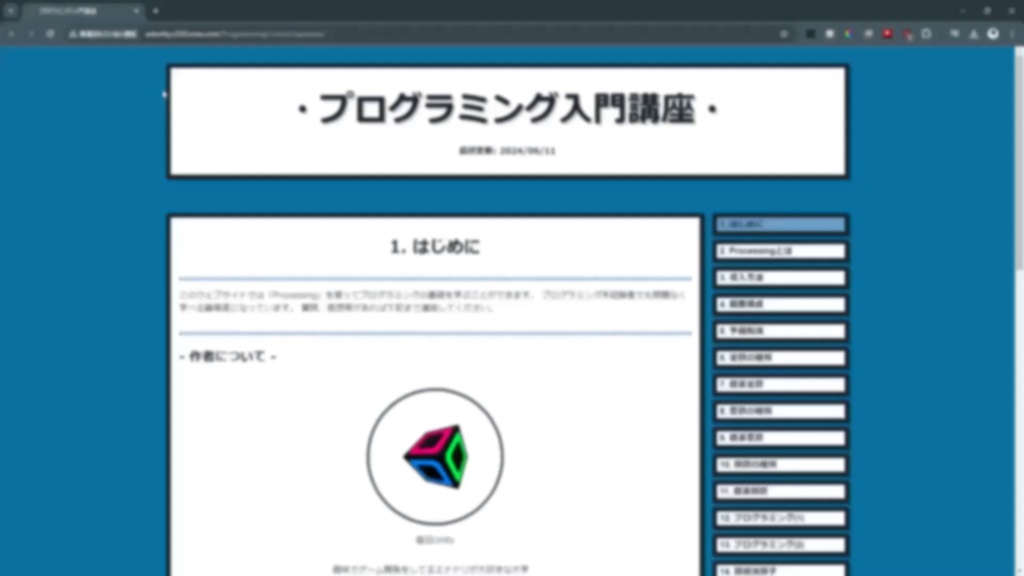Image resolution: width=1024 pixels, height=576 pixels.
Task: Go to sidebar chapter number 4
Action: (x=780, y=304)
